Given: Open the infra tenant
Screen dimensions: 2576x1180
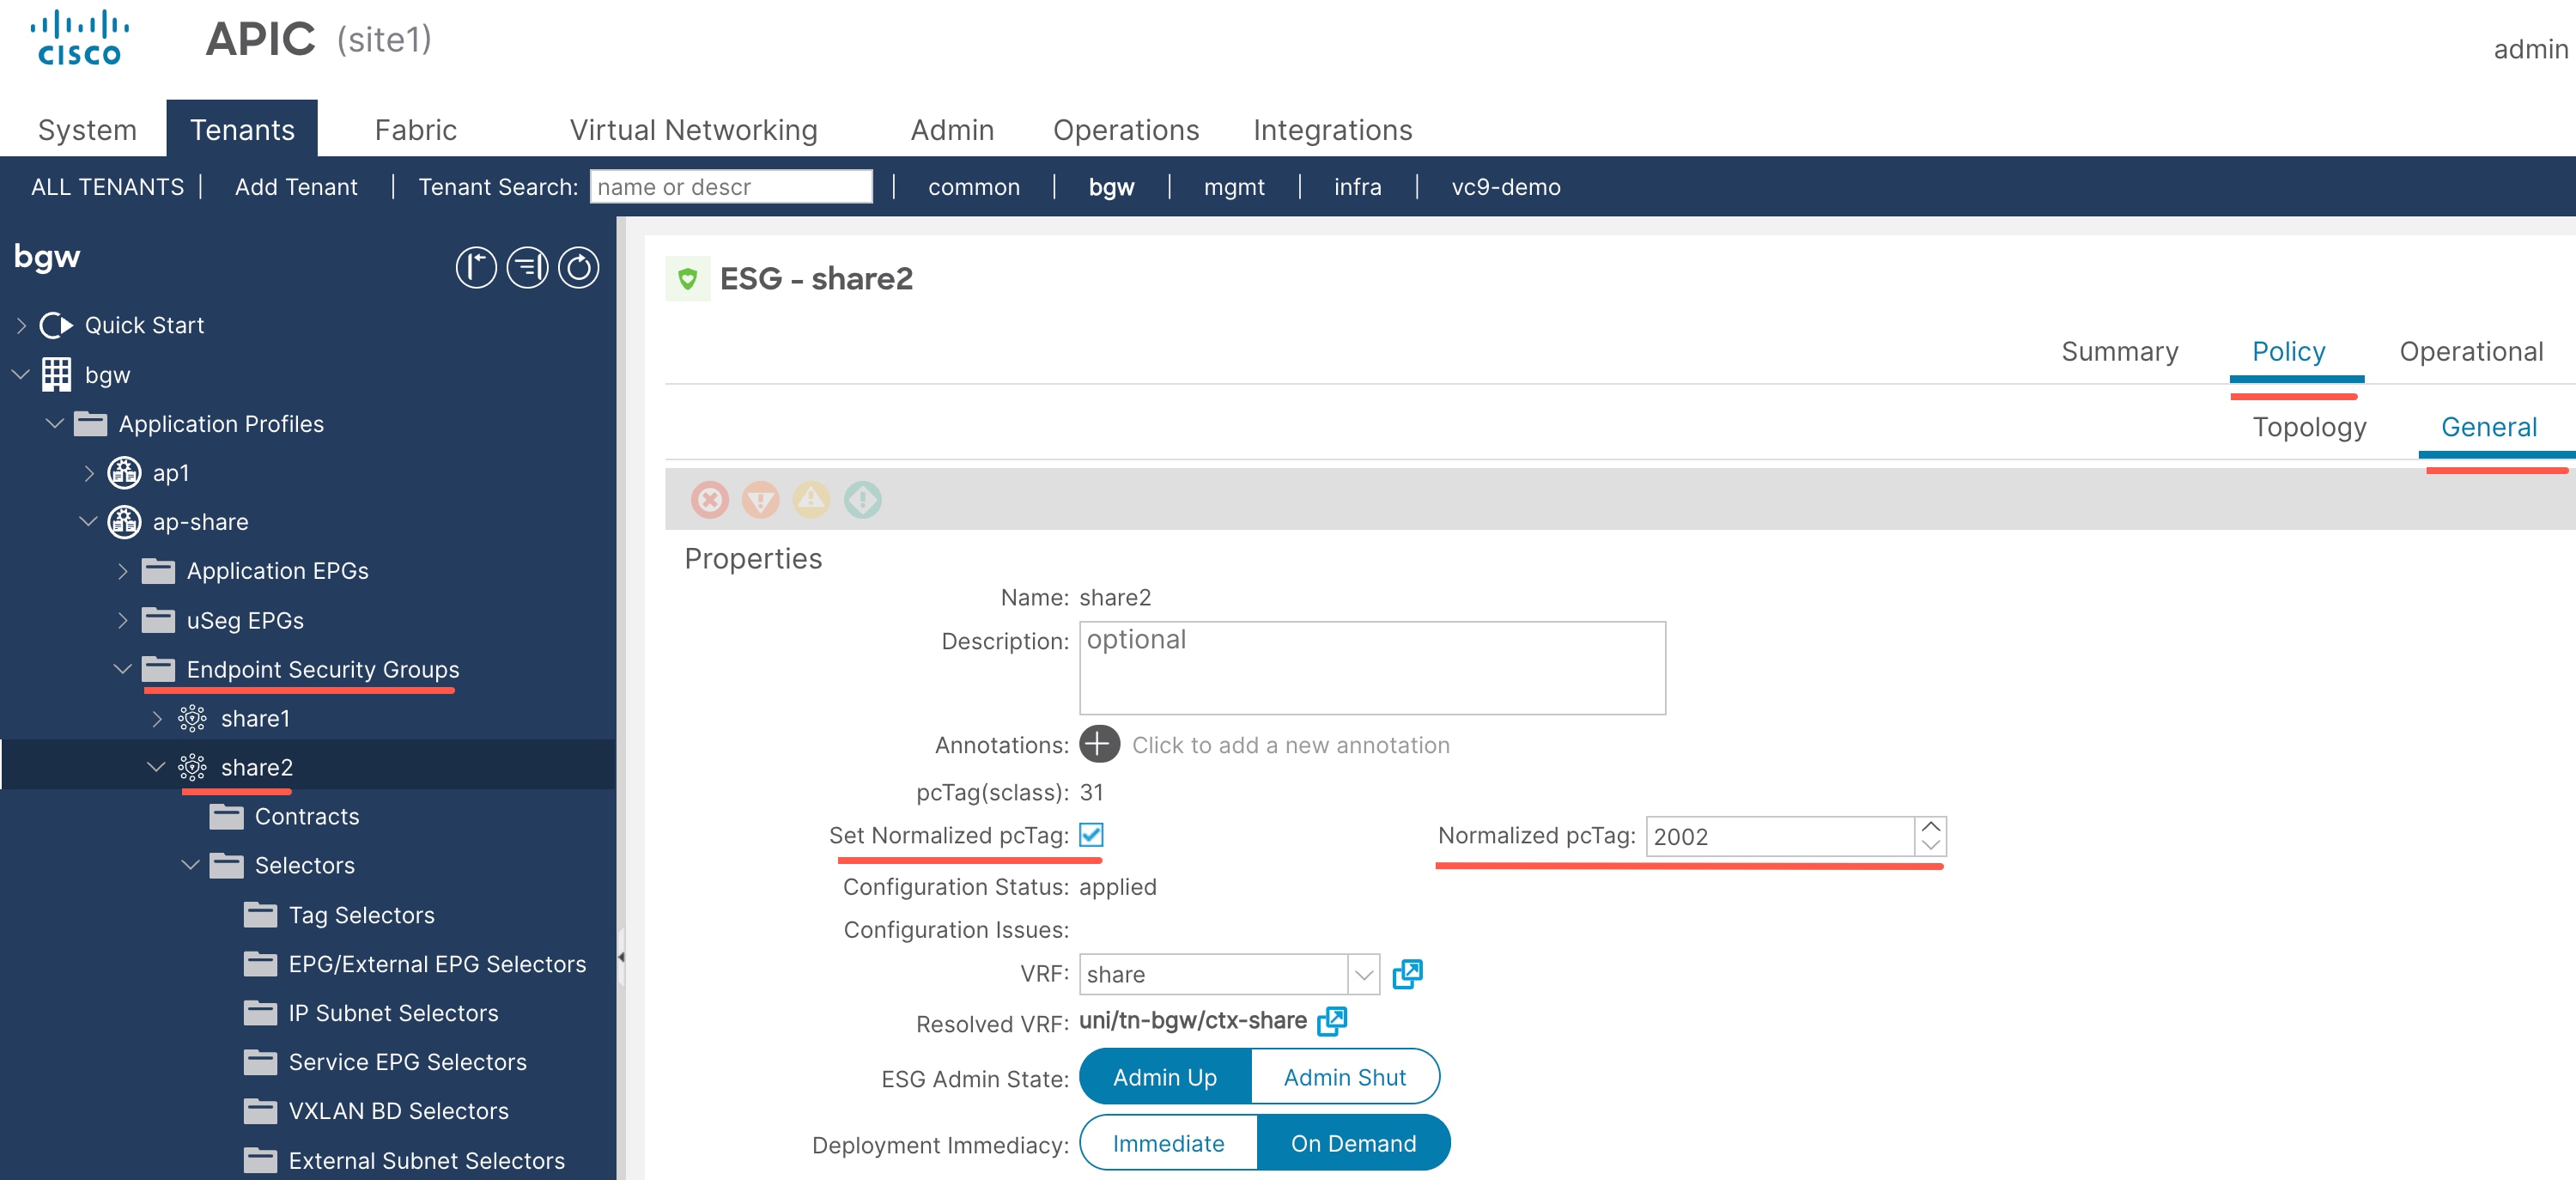Looking at the screenshot, I should (x=1357, y=186).
